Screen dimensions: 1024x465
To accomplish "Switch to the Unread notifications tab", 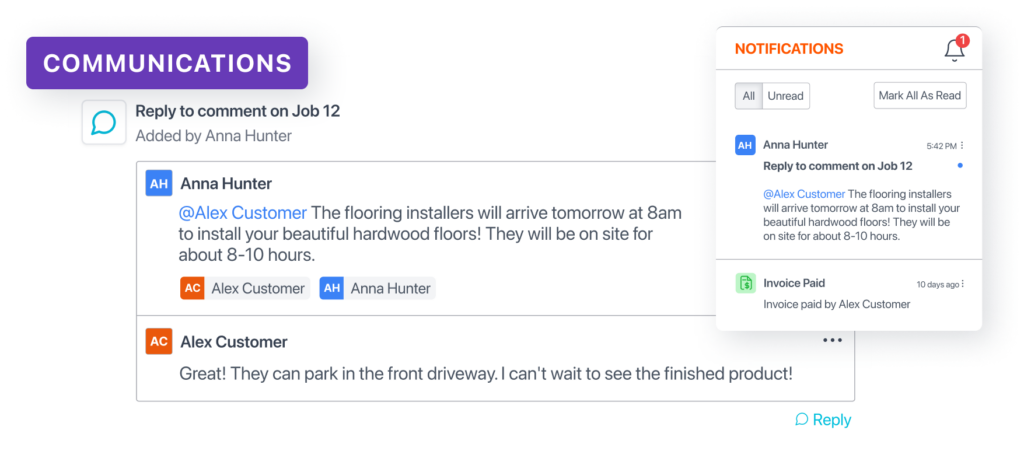I will click(x=786, y=96).
